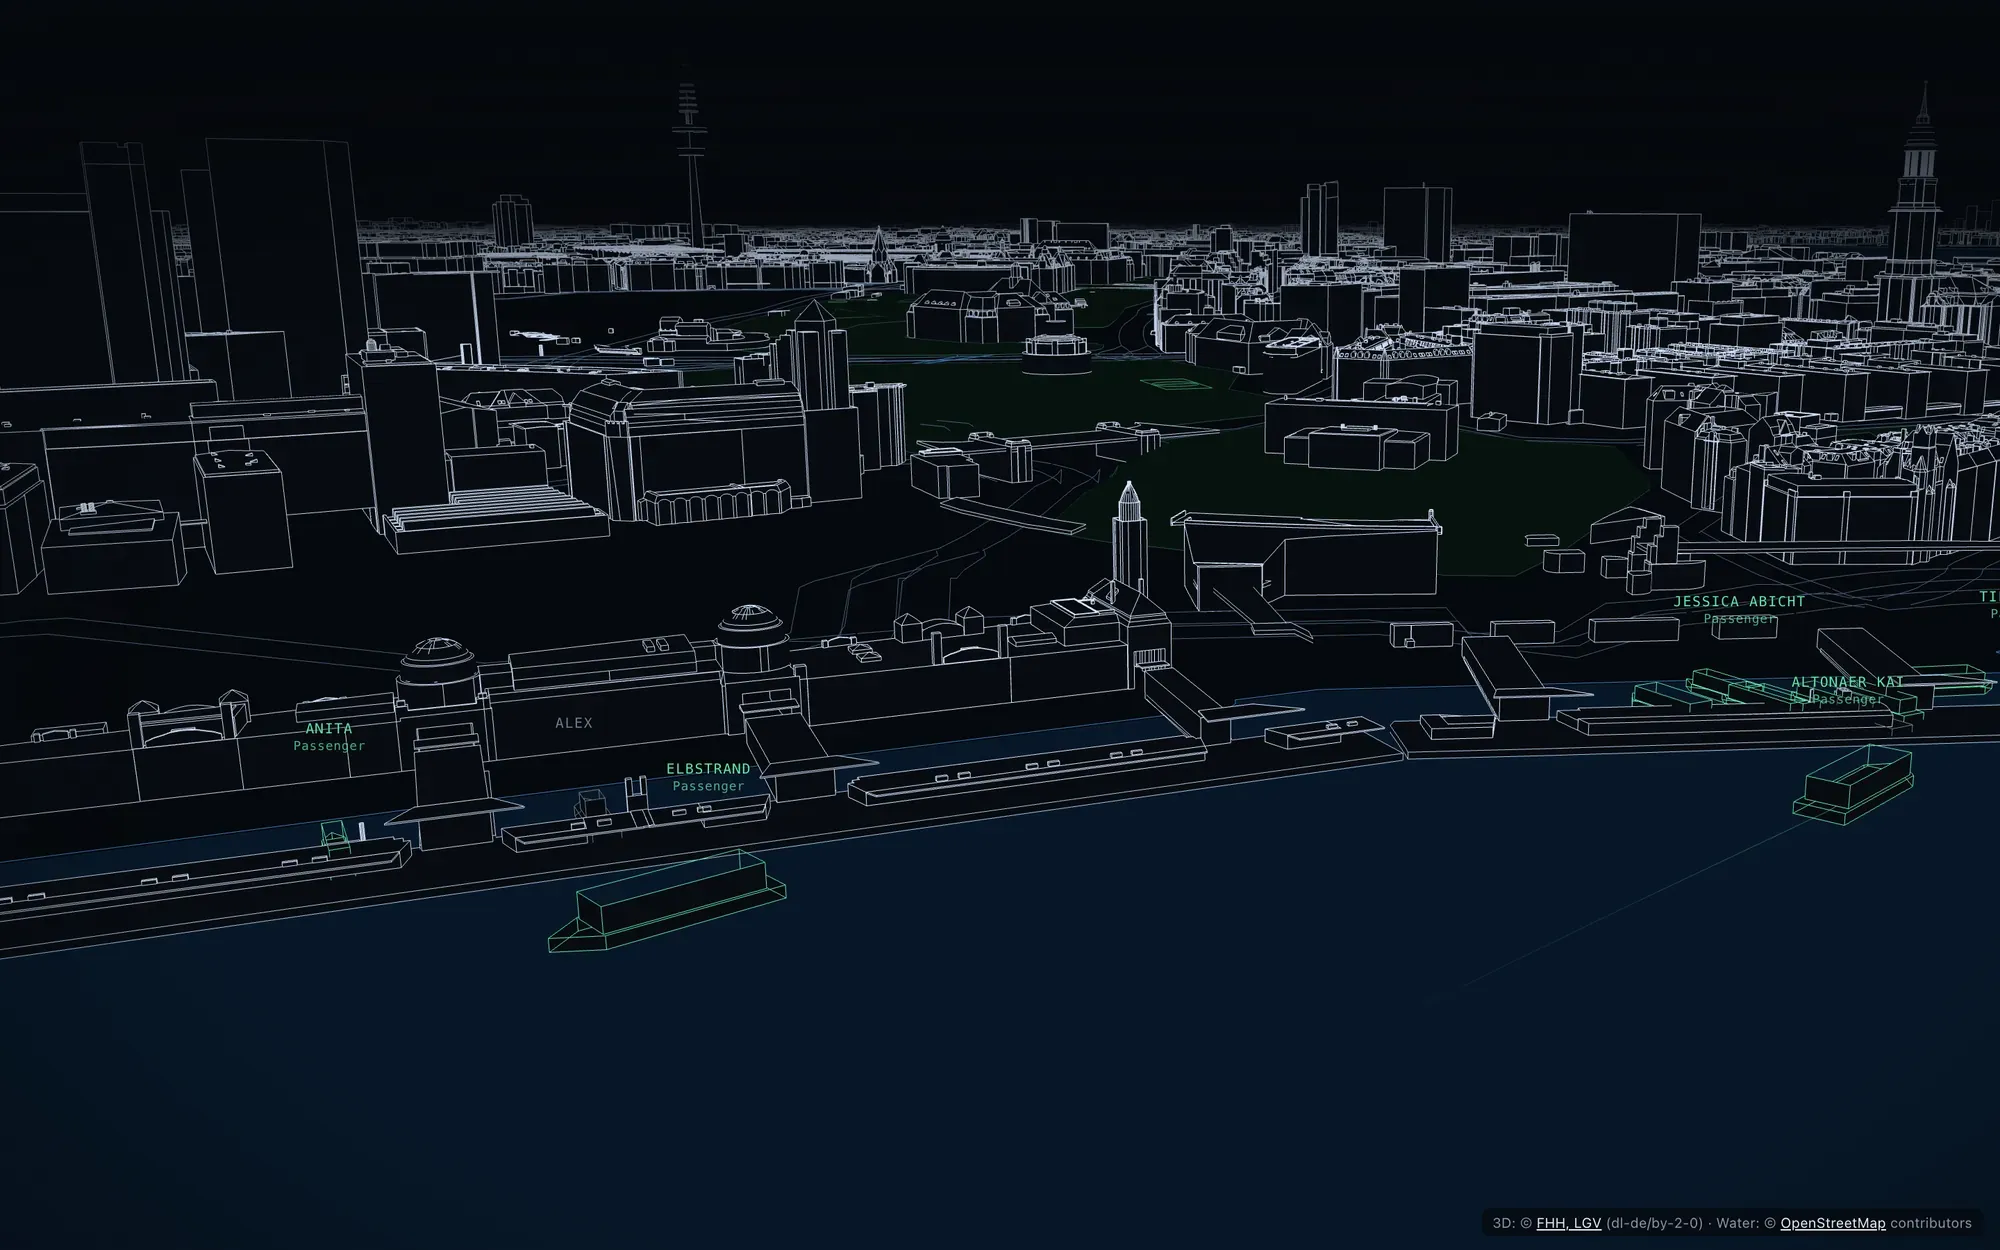
Task: Select the ANITA passenger ship label
Action: coord(329,736)
